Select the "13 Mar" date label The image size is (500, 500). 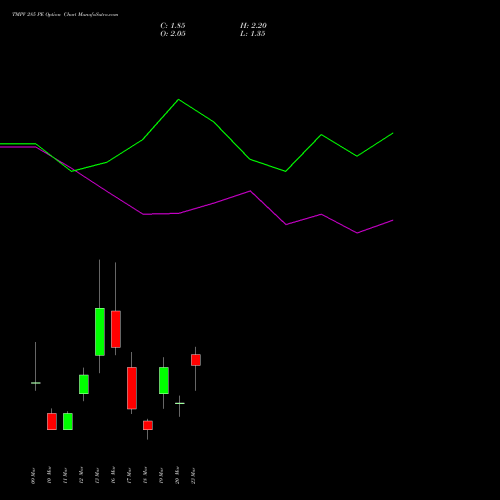[x=97, y=476]
